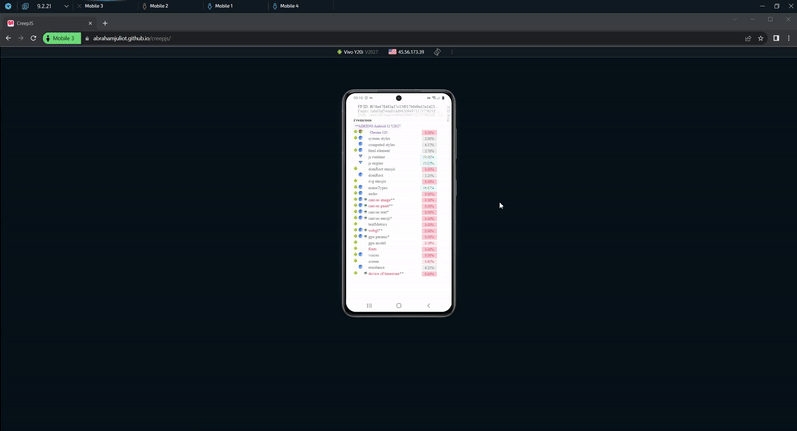Image resolution: width=797 pixels, height=431 pixels.
Task: Close the CreepJS browser tab
Action: (x=90, y=23)
